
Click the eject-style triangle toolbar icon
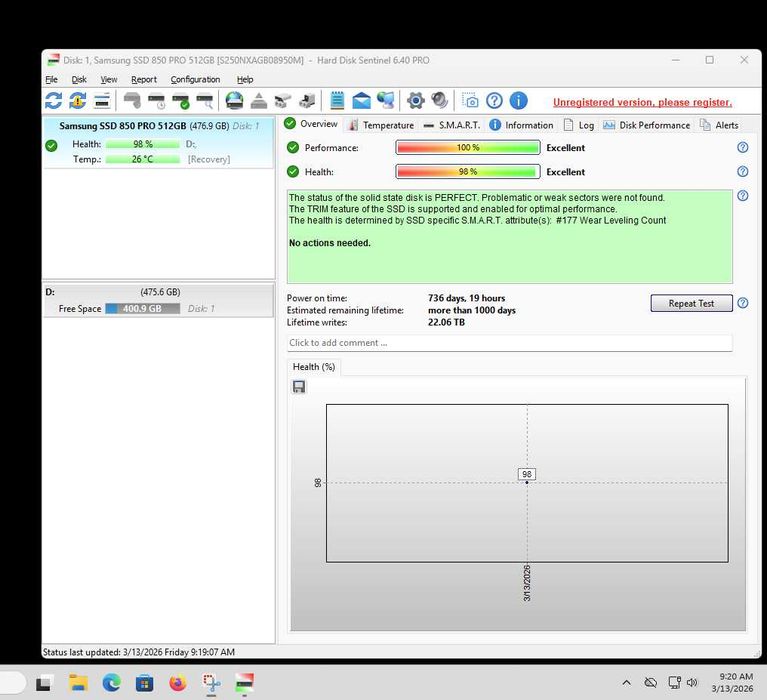259,101
